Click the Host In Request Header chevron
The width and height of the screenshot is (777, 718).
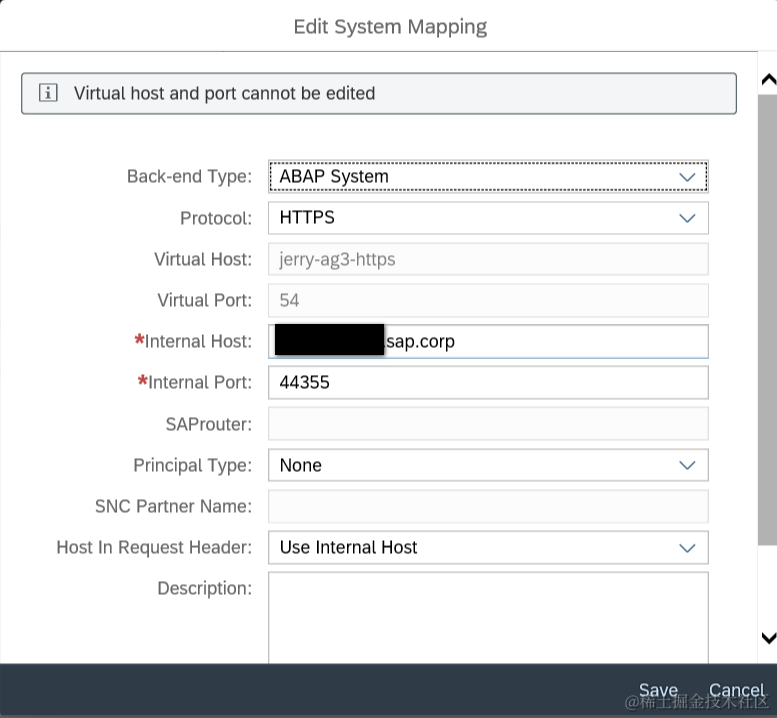point(687,548)
